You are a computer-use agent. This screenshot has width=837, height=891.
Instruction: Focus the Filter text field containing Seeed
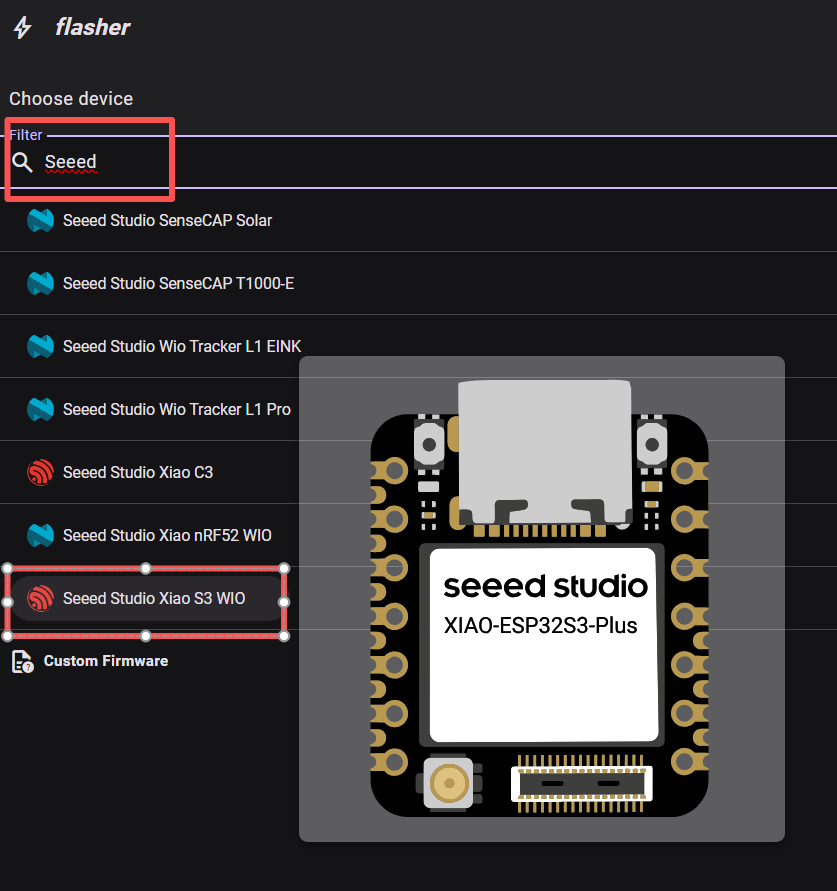click(400, 162)
